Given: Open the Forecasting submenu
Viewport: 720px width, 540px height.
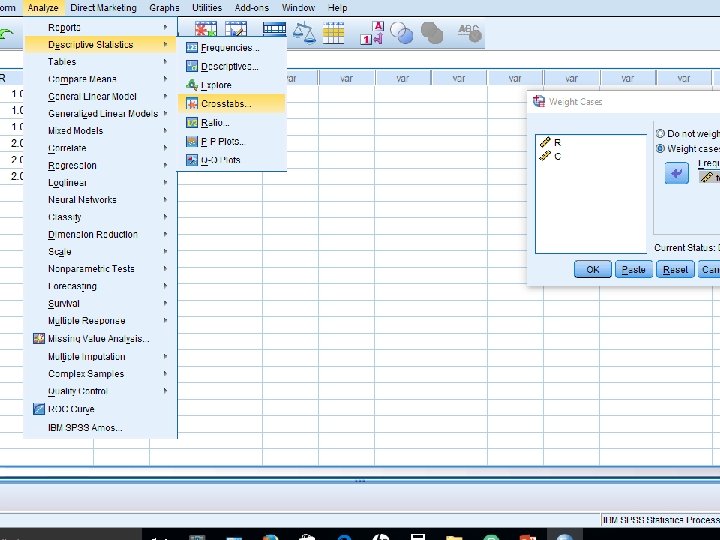Looking at the screenshot, I should [x=100, y=286].
